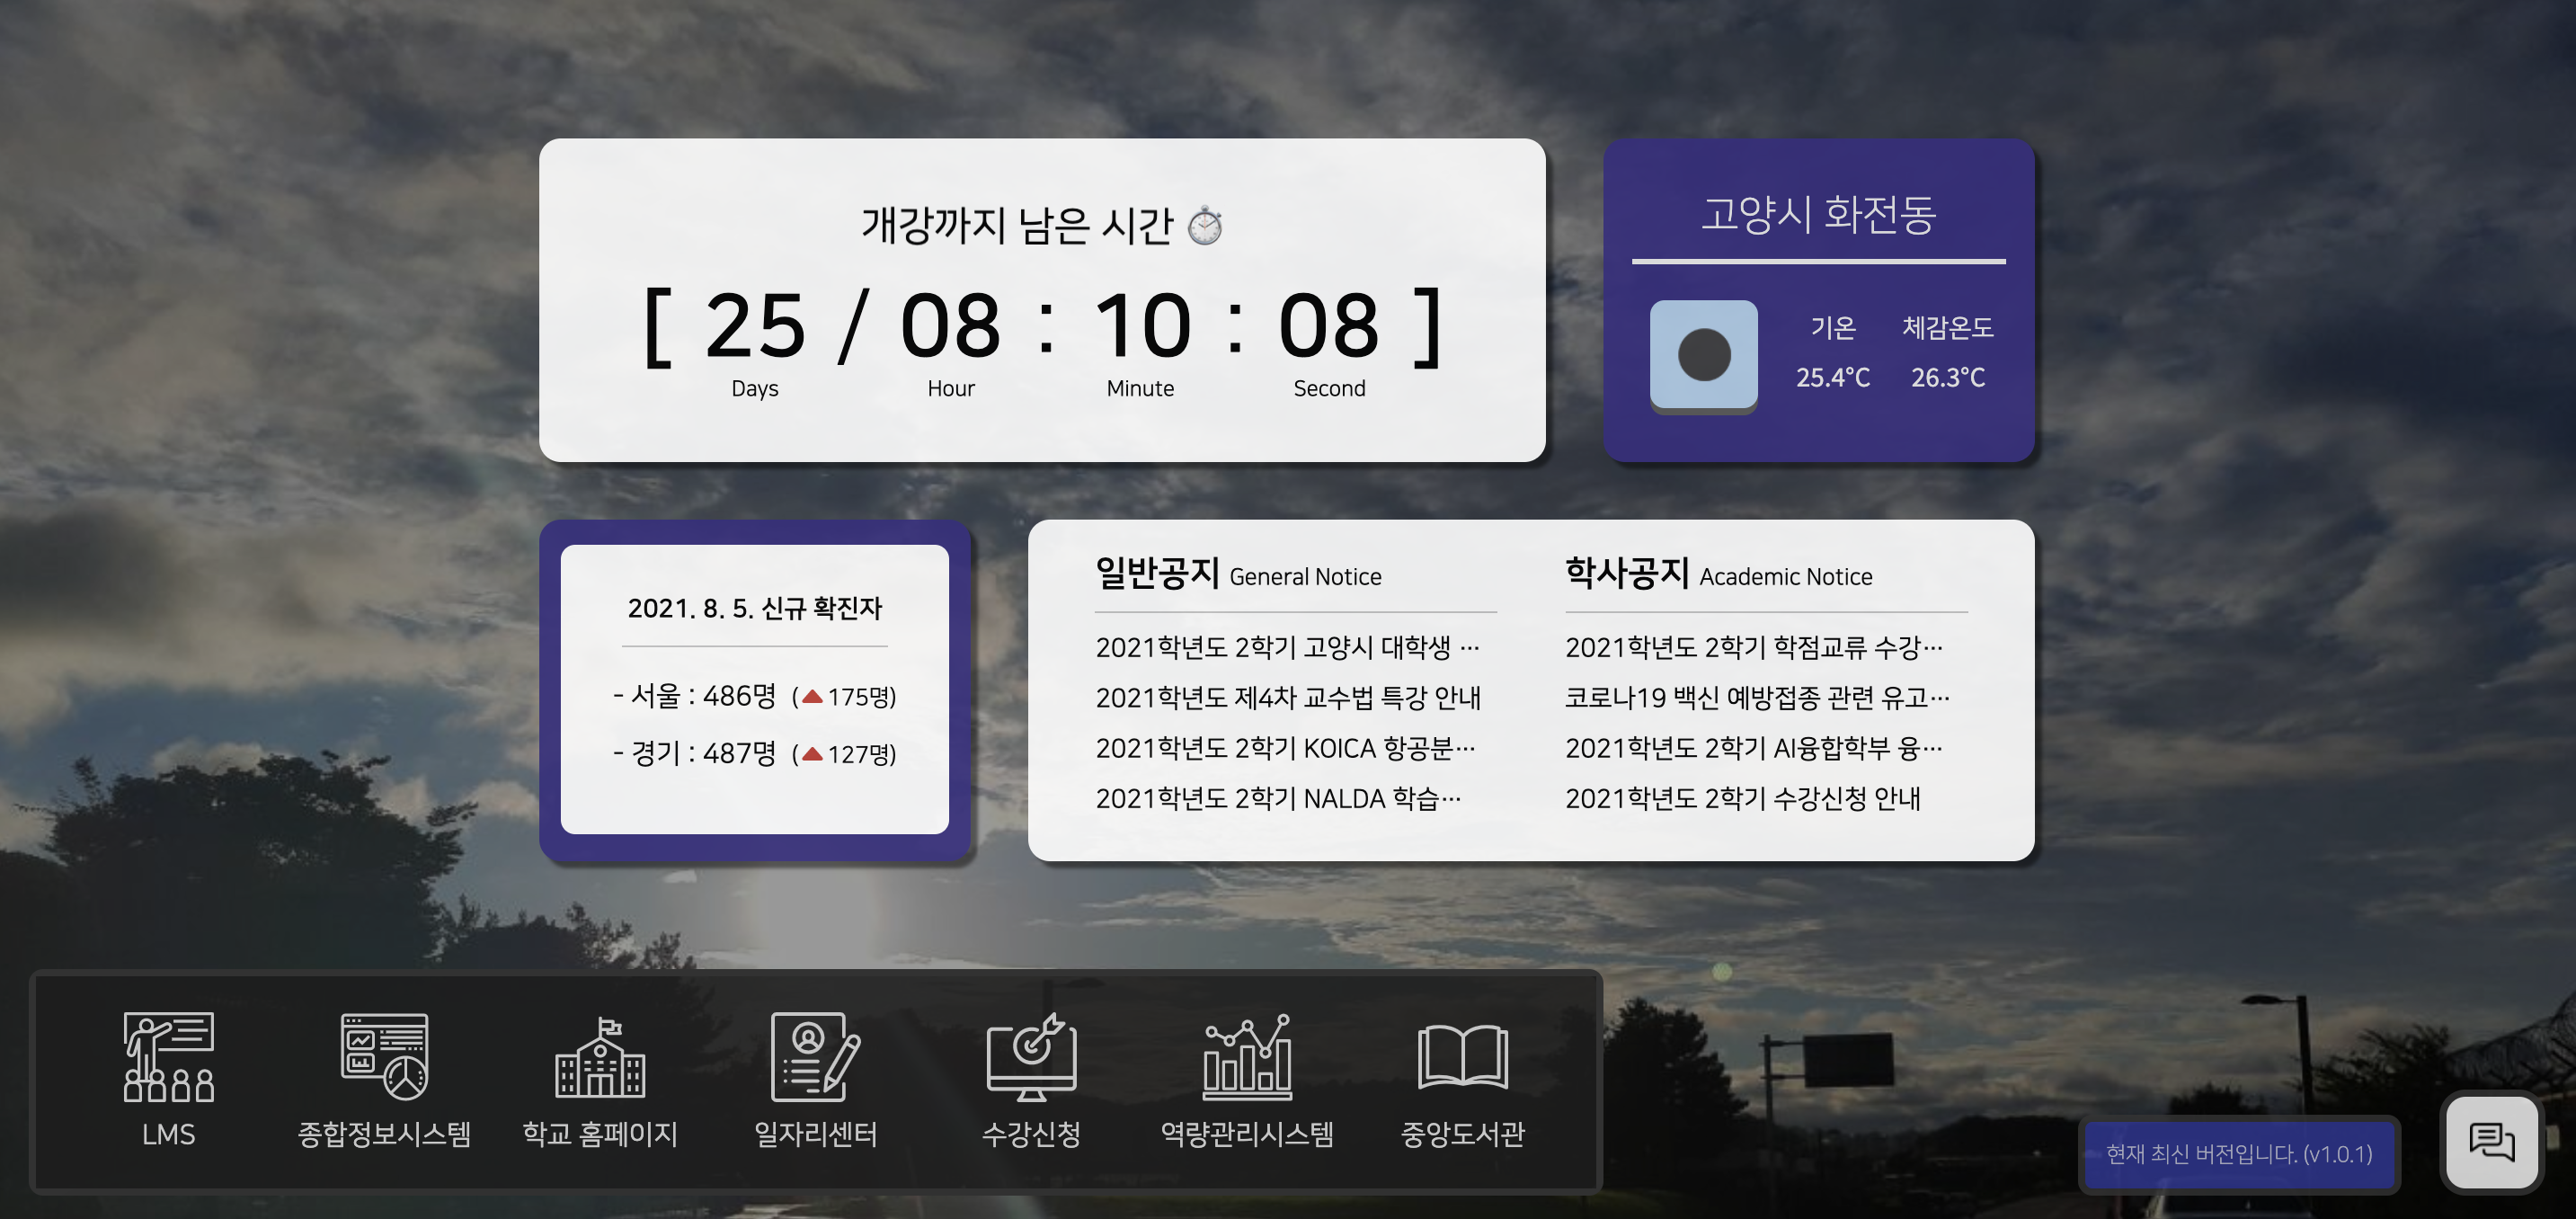Open the 수강신청 monitor icon
The width and height of the screenshot is (2576, 1219).
click(1031, 1057)
